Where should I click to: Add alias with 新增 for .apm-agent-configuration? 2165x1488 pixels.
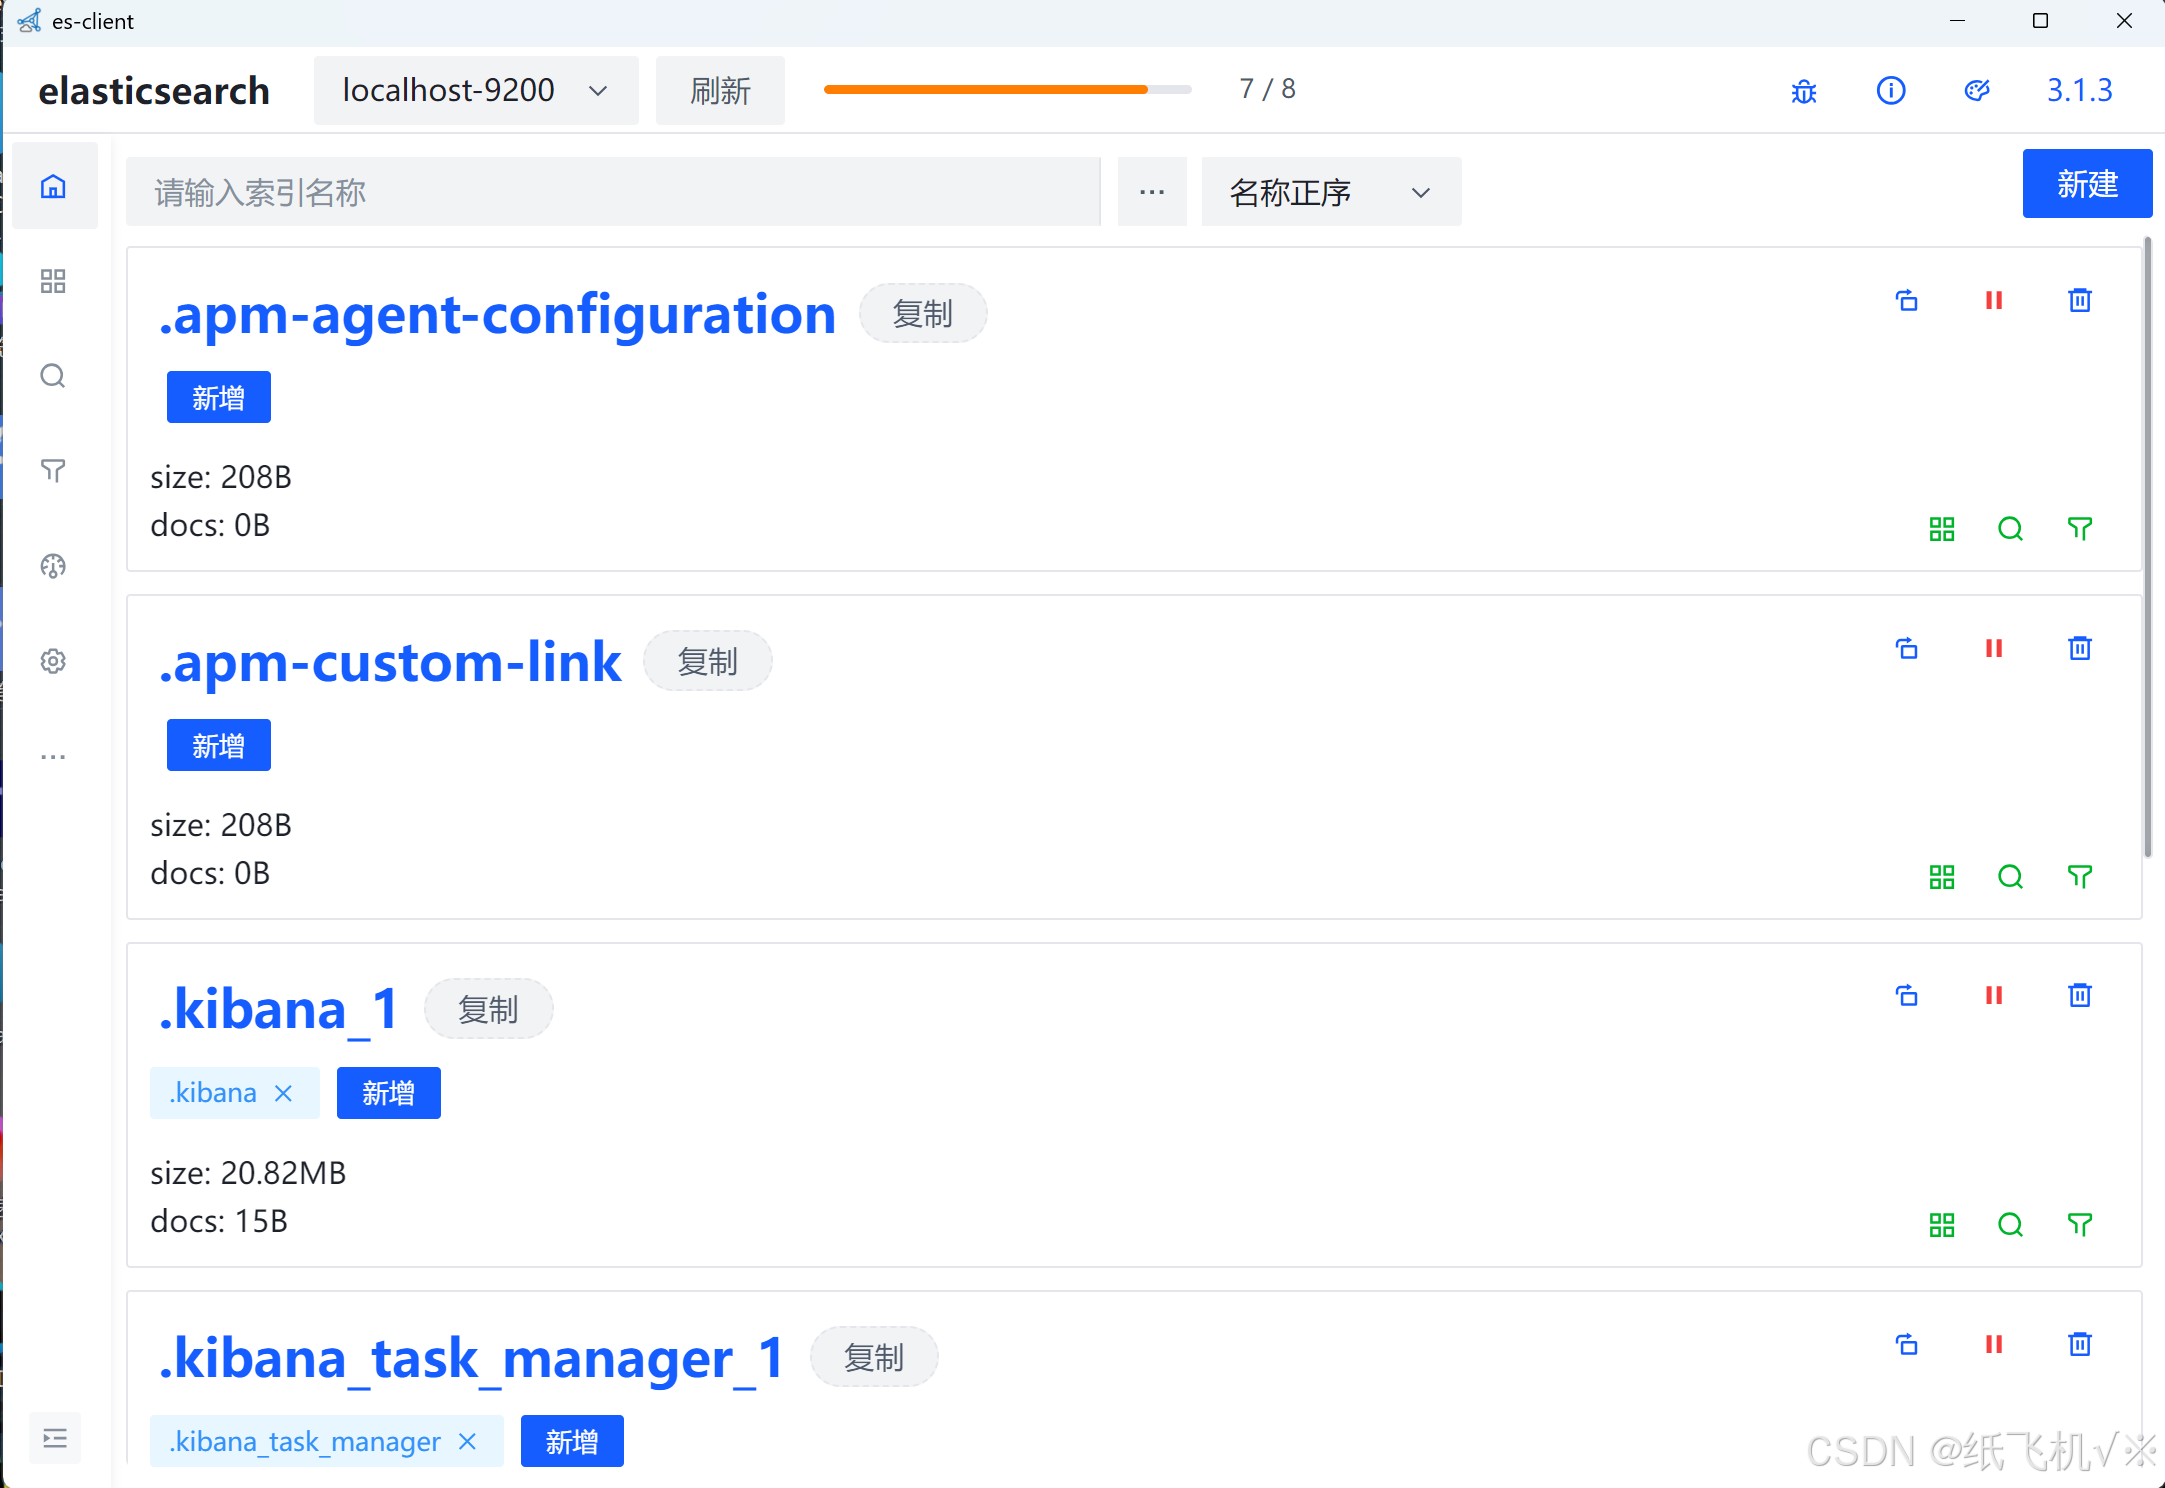point(218,398)
